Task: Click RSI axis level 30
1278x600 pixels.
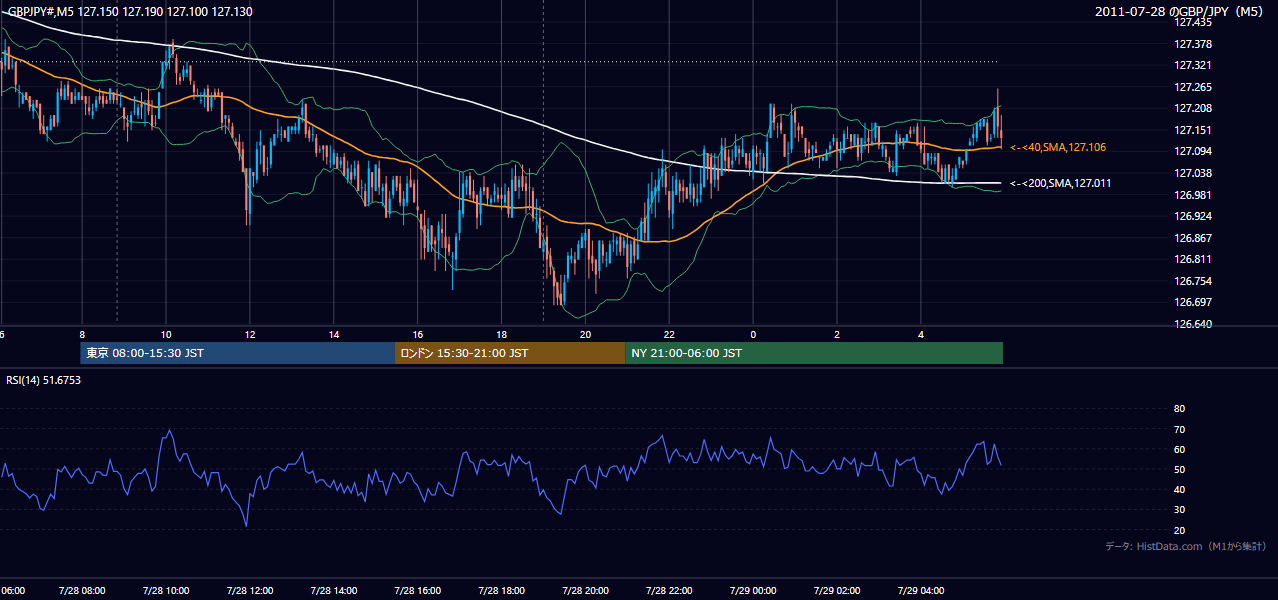Action: [1179, 510]
